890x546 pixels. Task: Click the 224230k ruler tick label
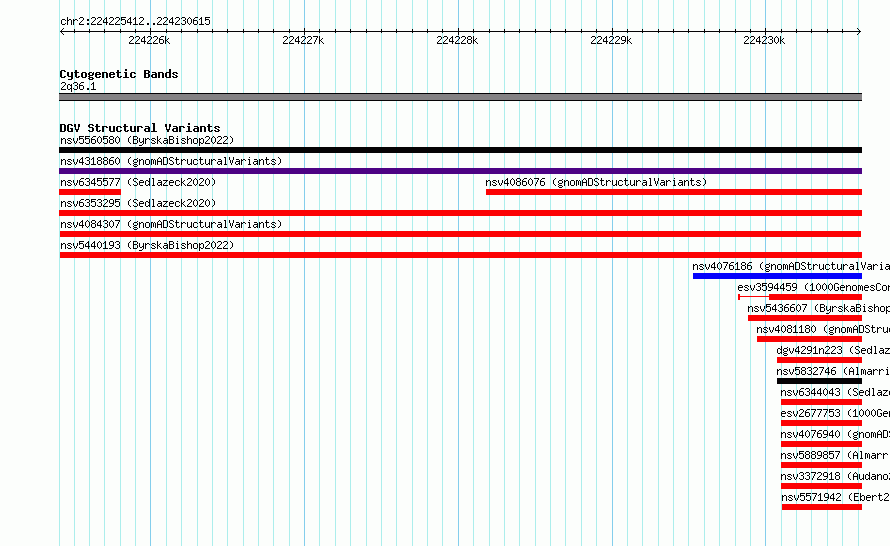tap(764, 40)
